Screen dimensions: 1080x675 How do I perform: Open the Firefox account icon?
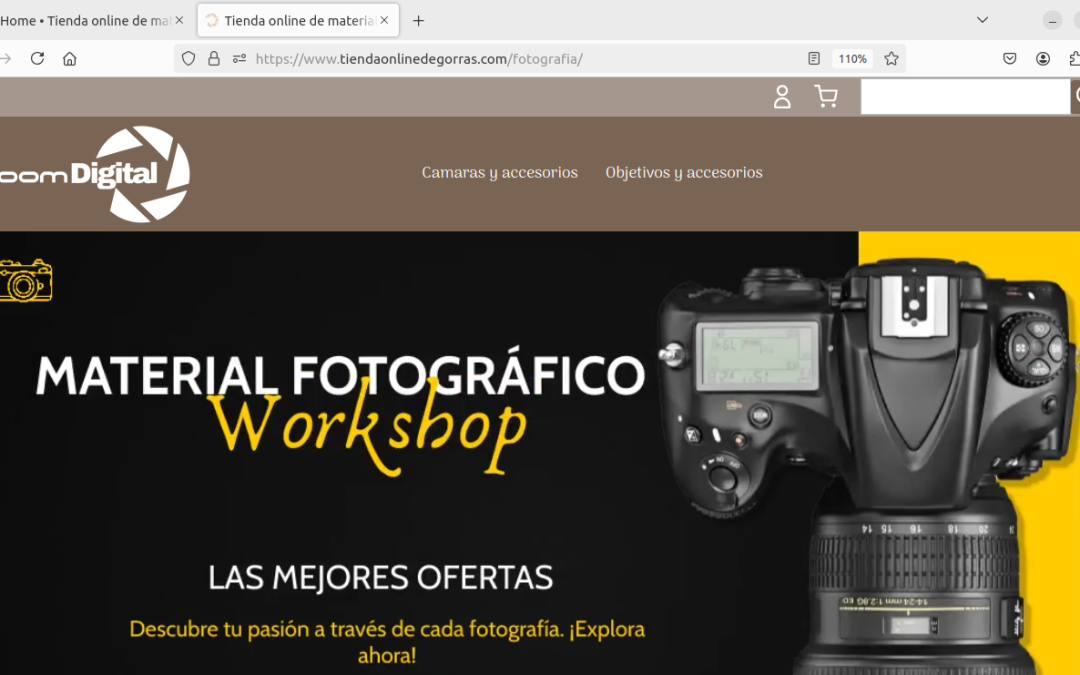pyautogui.click(x=1042, y=58)
